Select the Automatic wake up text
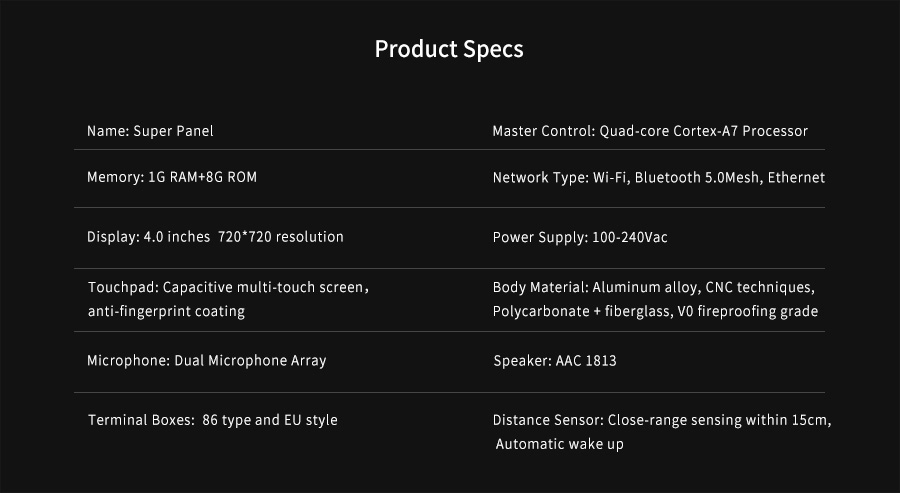 point(560,444)
